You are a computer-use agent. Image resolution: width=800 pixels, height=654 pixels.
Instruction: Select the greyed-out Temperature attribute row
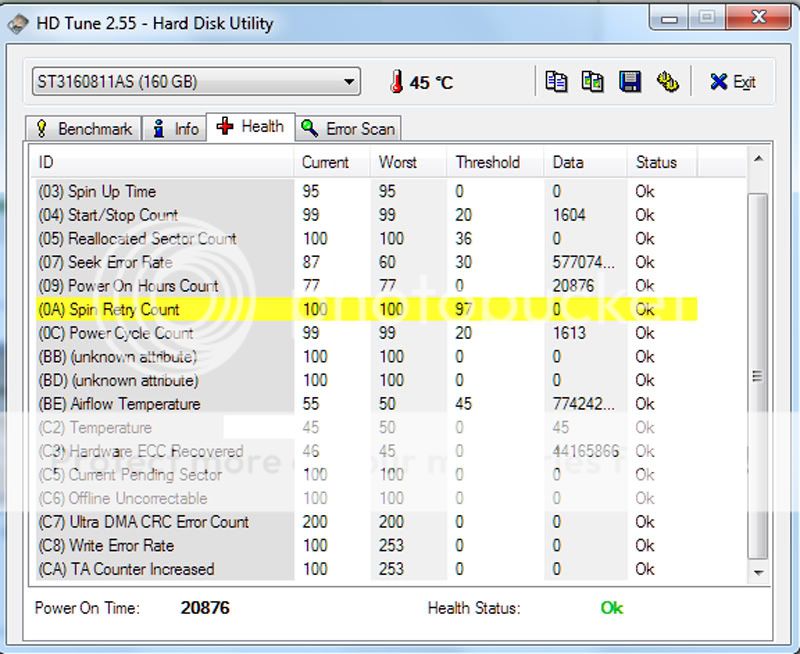tap(300, 427)
